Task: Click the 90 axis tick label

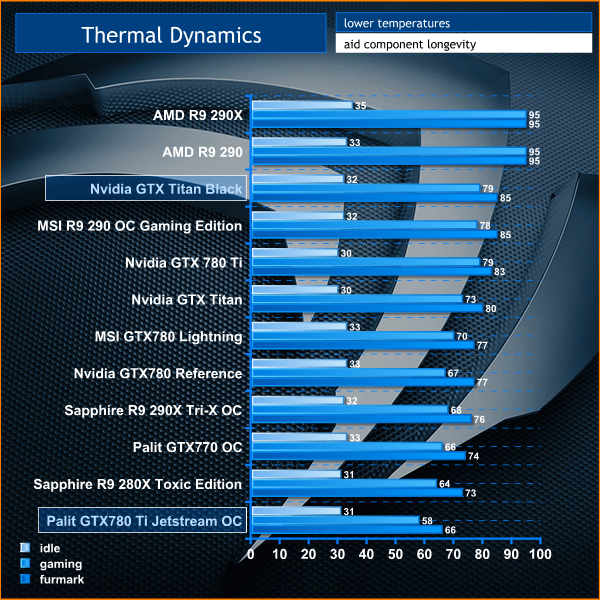Action: 511,554
